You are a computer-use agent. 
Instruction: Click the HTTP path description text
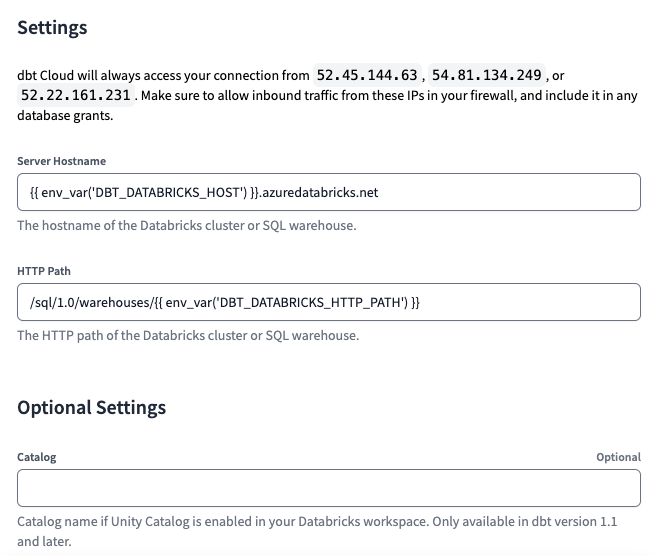tap(188, 336)
